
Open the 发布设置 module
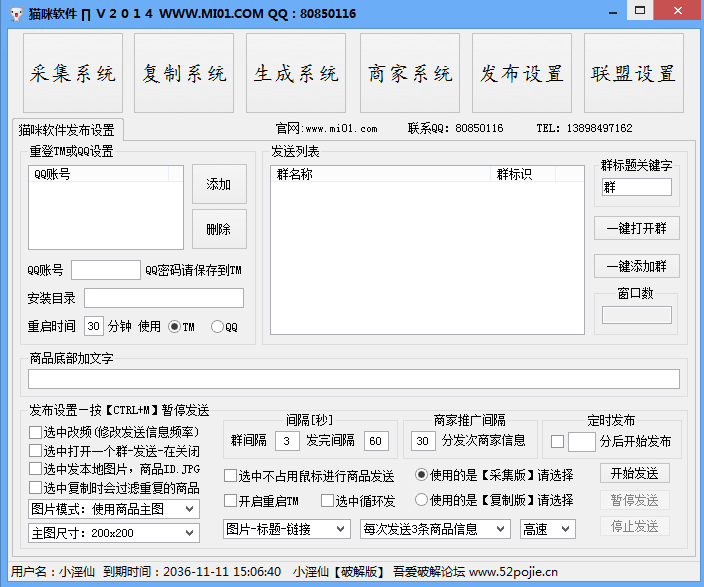click(x=521, y=73)
